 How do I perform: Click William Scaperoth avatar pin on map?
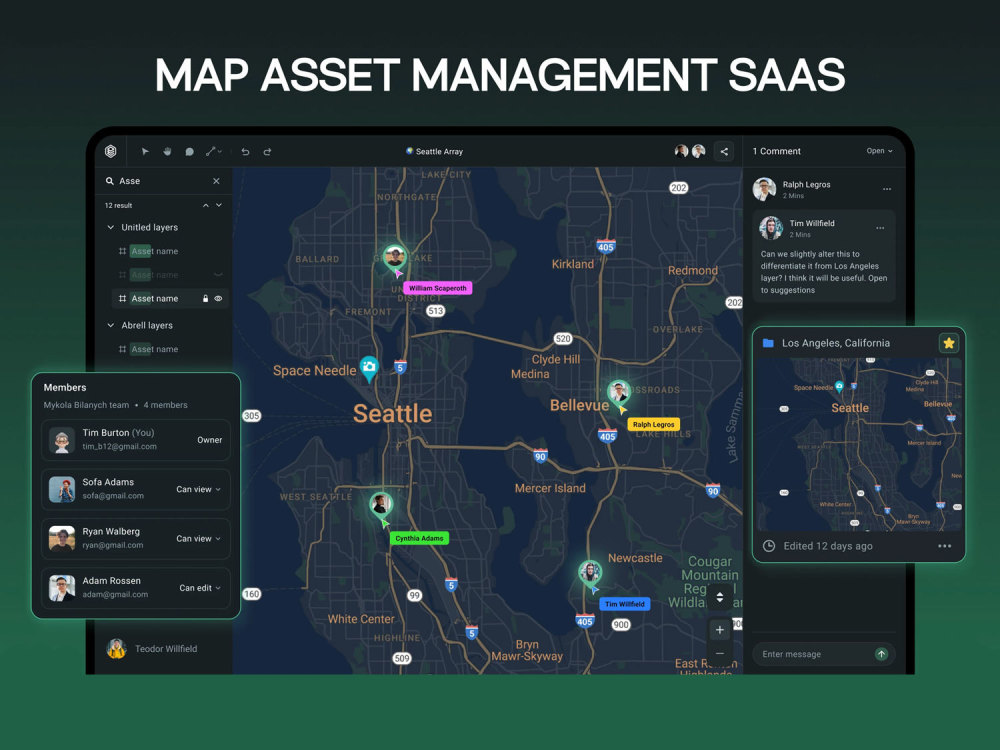click(x=395, y=257)
